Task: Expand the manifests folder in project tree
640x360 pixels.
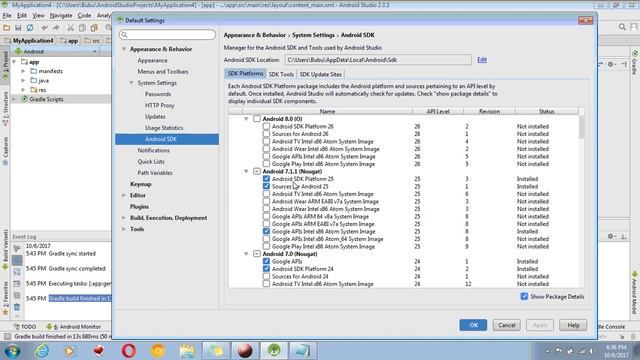Action: (x=23, y=71)
